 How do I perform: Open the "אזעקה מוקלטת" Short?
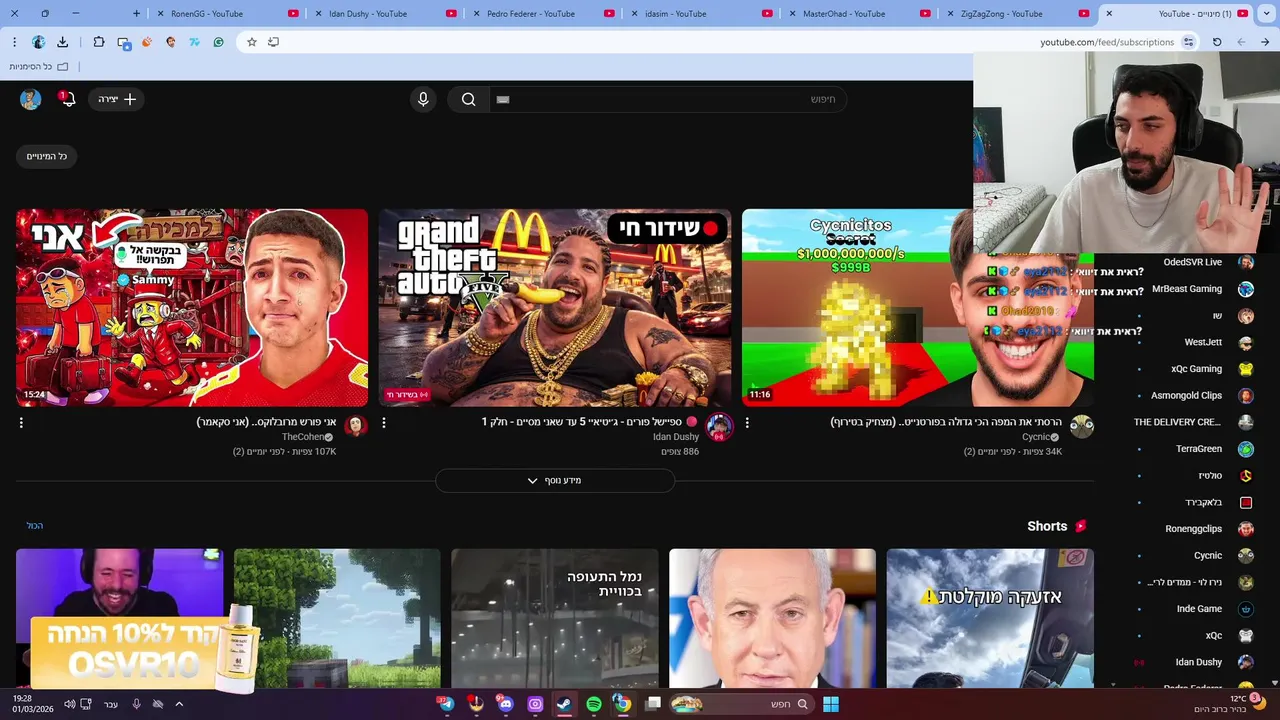990,618
